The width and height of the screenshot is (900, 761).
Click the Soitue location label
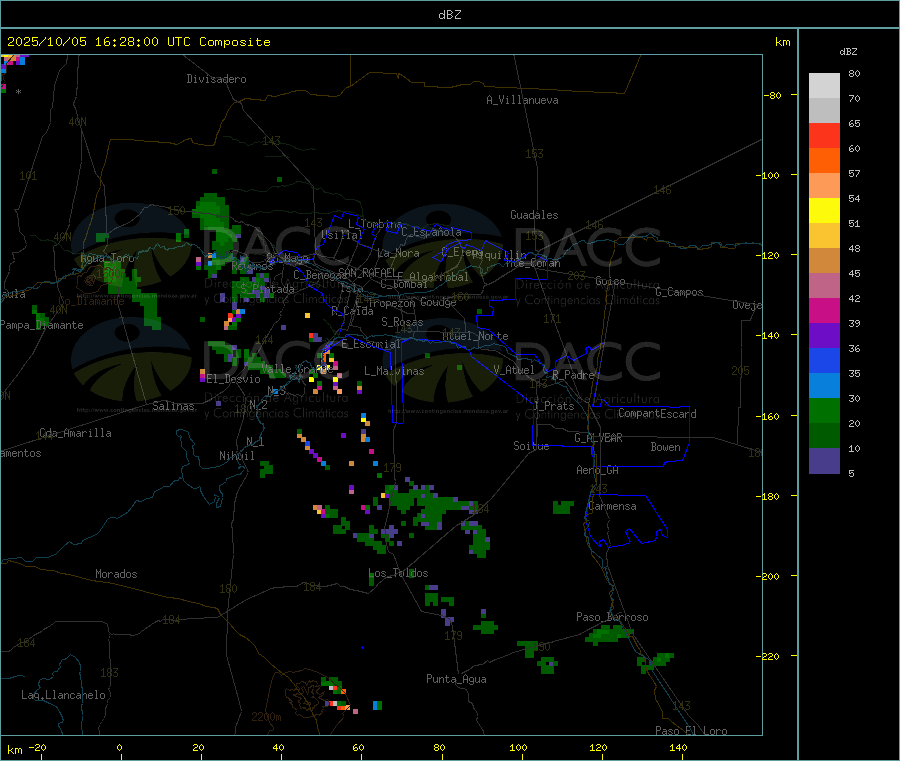[x=531, y=446]
